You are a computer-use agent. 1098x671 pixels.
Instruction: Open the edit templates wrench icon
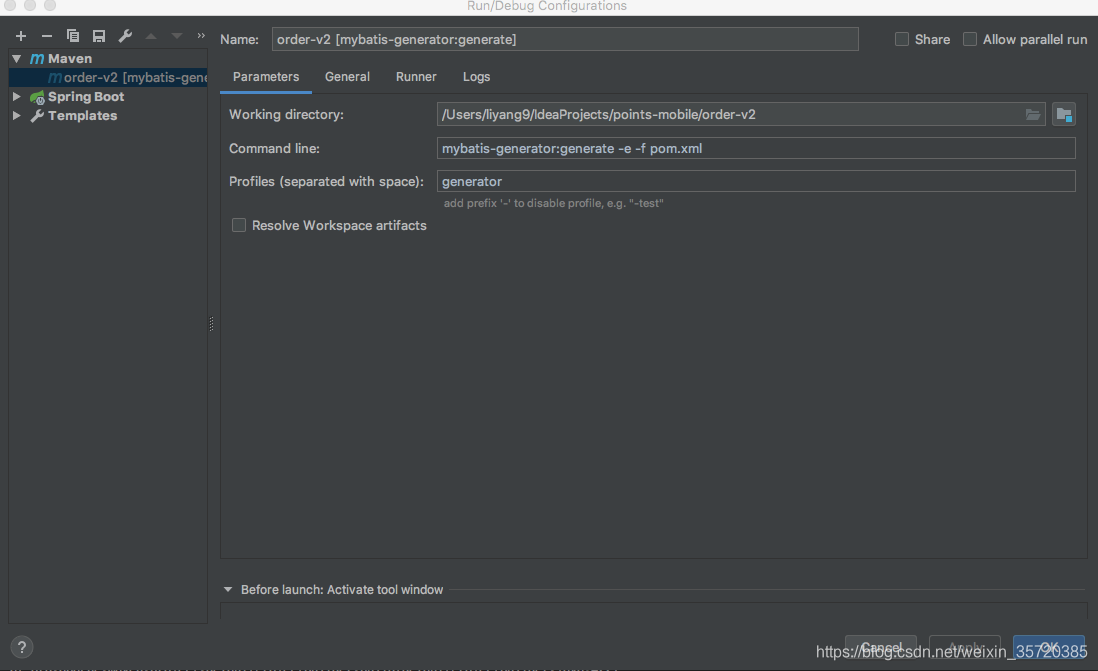[x=125, y=36]
